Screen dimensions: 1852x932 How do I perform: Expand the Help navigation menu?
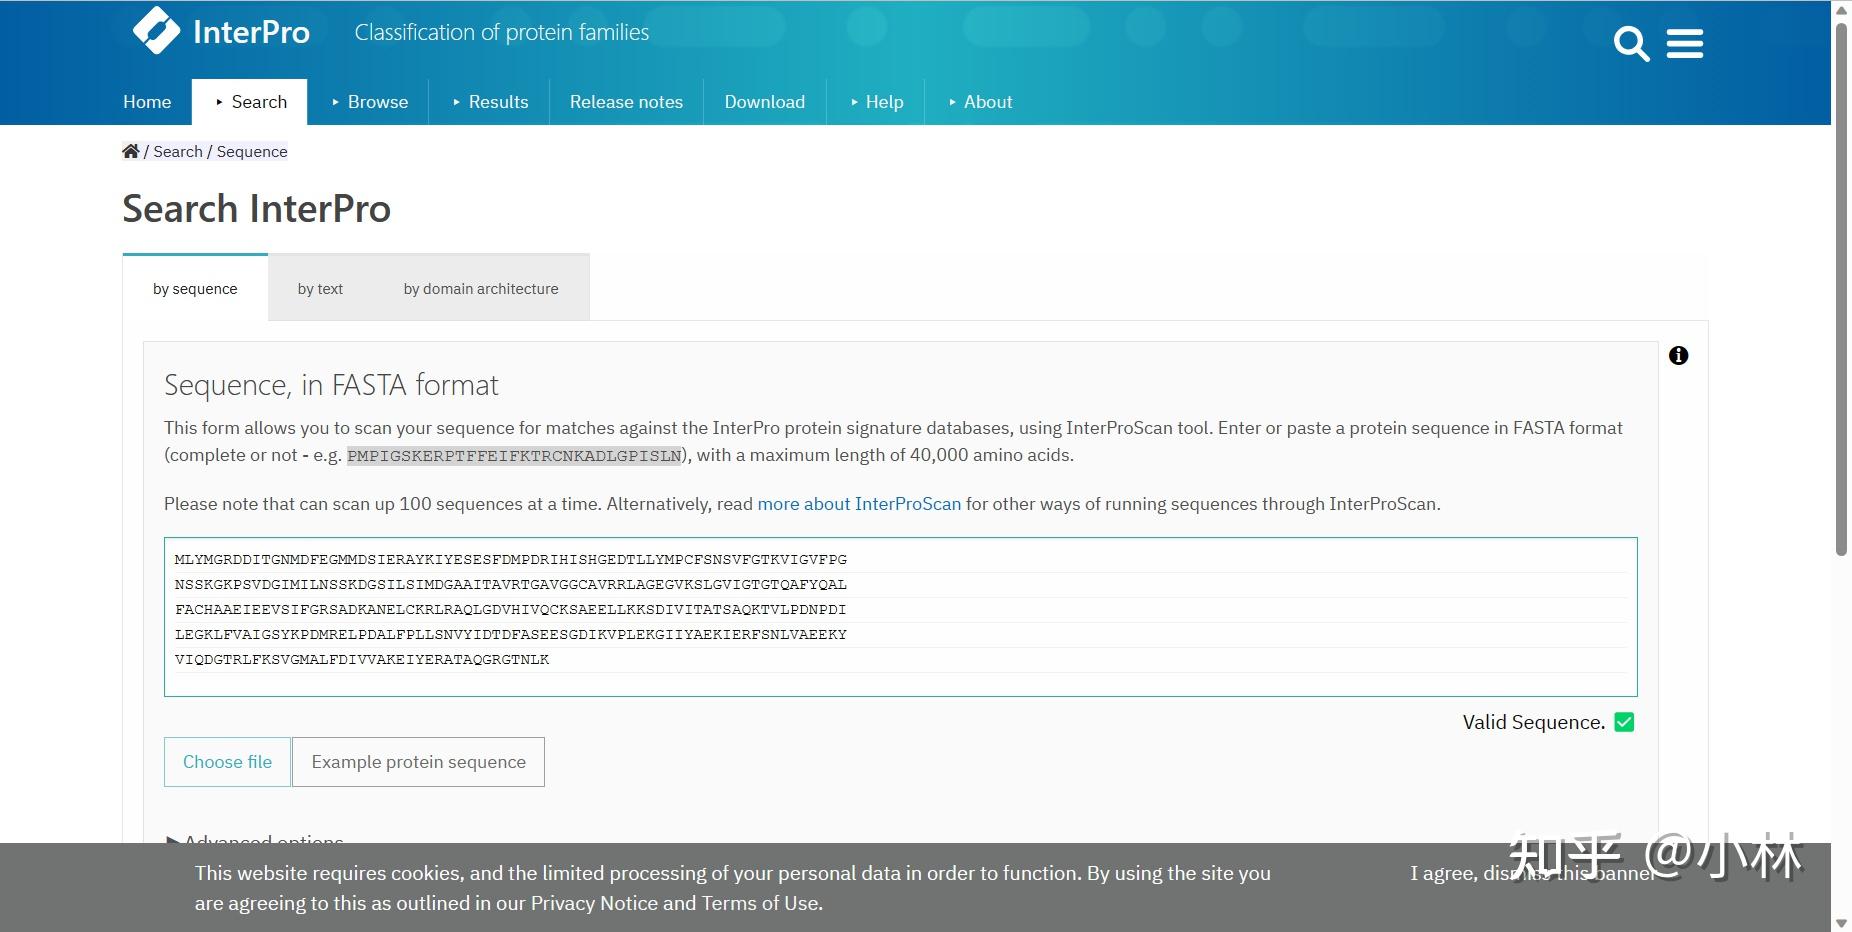(x=876, y=102)
